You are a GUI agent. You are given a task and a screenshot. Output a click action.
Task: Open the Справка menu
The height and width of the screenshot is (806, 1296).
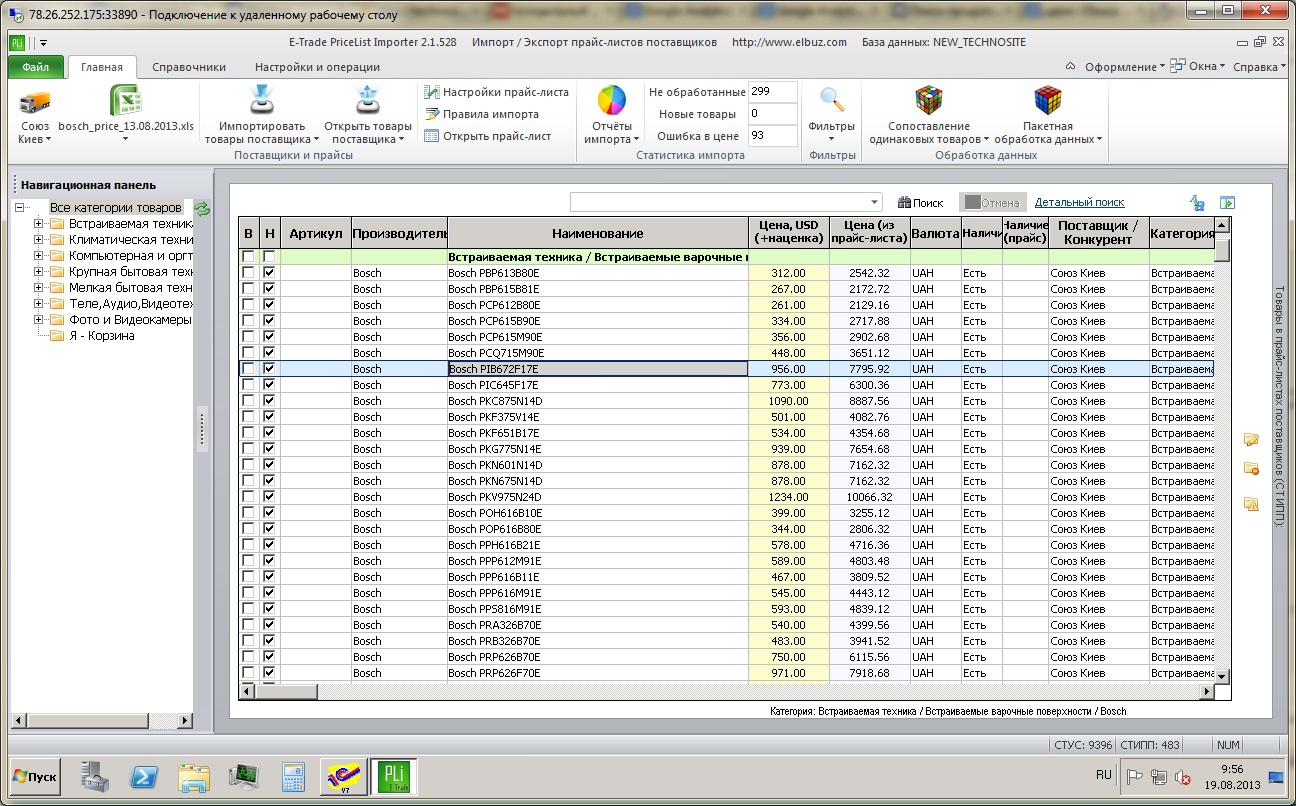[x=1258, y=67]
